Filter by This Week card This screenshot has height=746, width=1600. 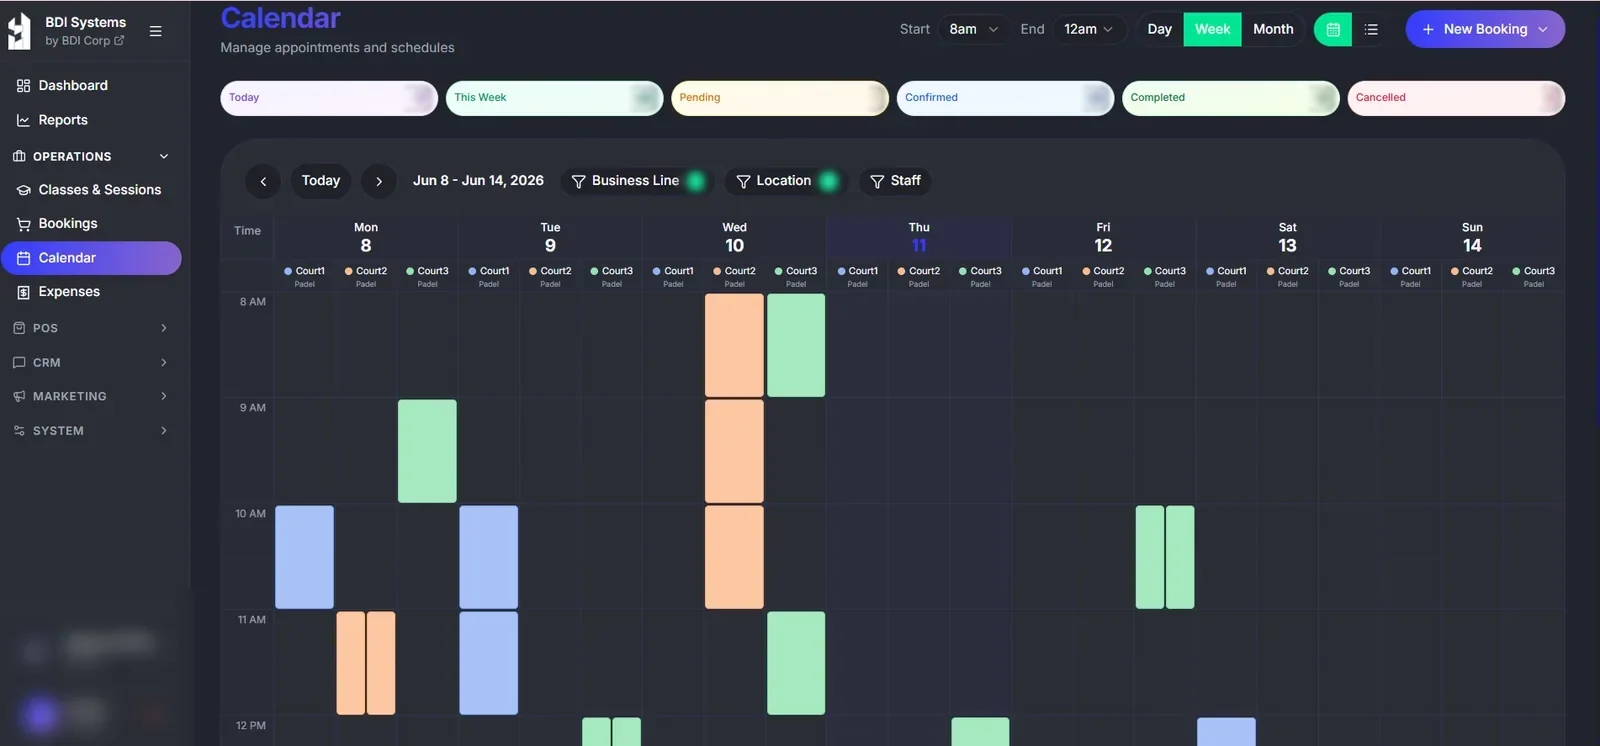click(554, 98)
